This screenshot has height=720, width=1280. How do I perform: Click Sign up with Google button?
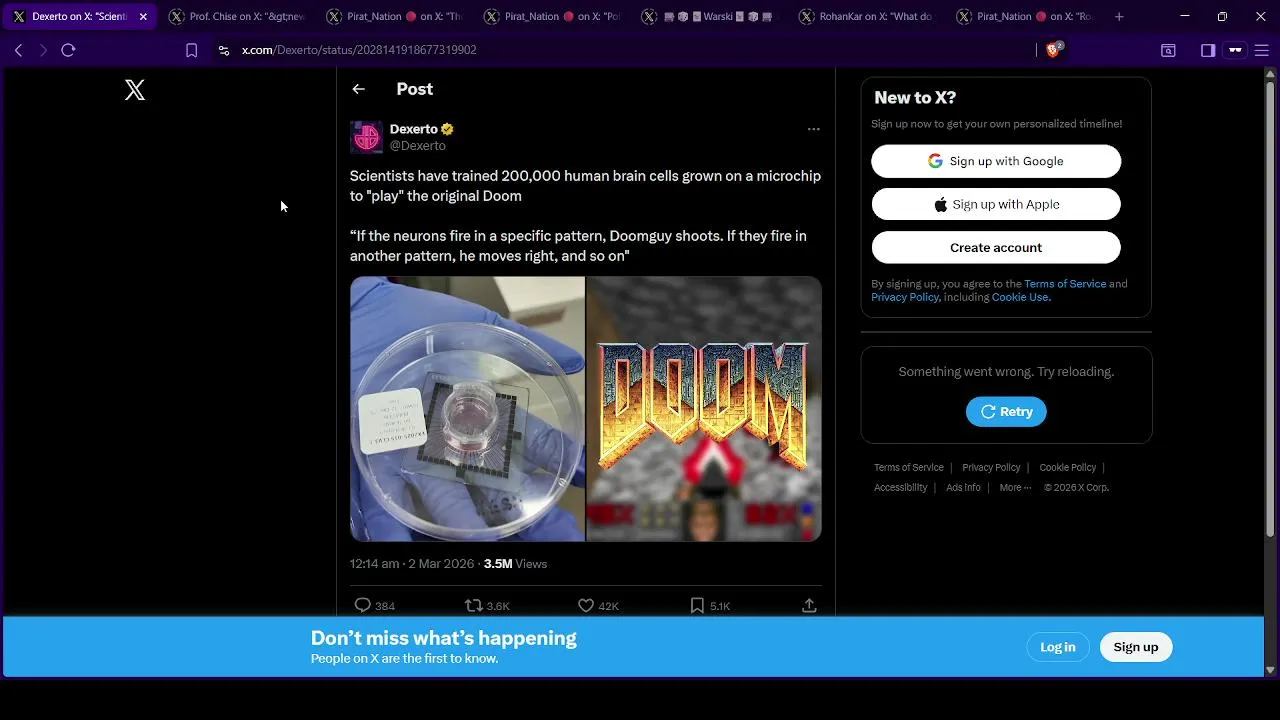click(996, 161)
